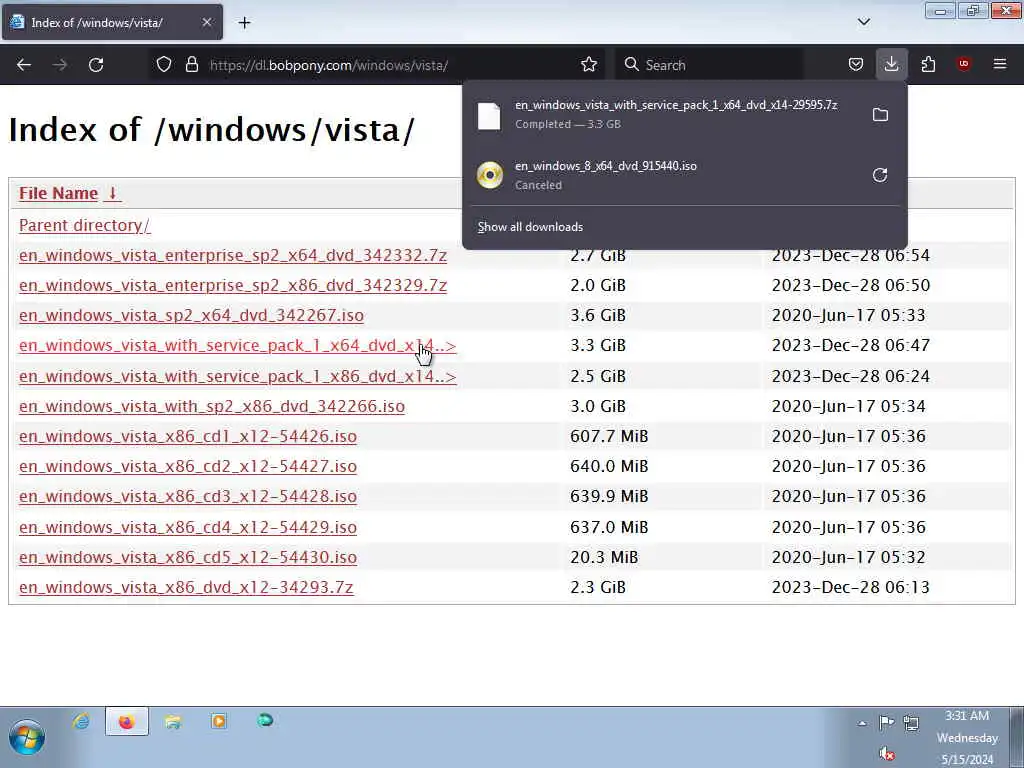This screenshot has height=768, width=1024.
Task: Open Windows Media Player from the taskbar
Action: pos(219,721)
